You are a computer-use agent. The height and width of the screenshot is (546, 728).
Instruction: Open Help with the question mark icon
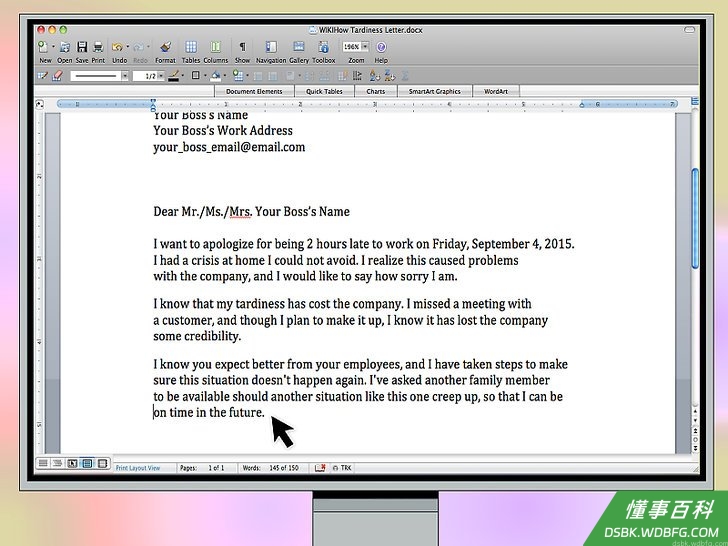tap(381, 47)
